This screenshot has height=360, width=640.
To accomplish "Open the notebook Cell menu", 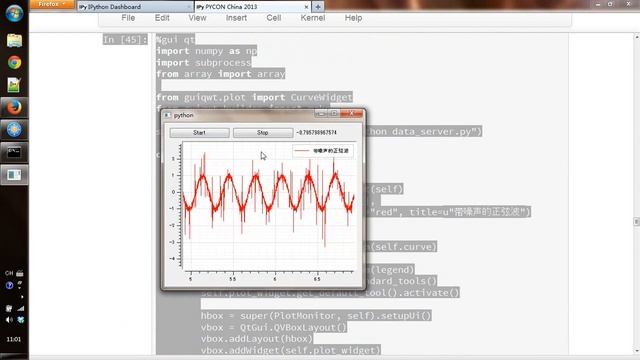I will (x=274, y=18).
